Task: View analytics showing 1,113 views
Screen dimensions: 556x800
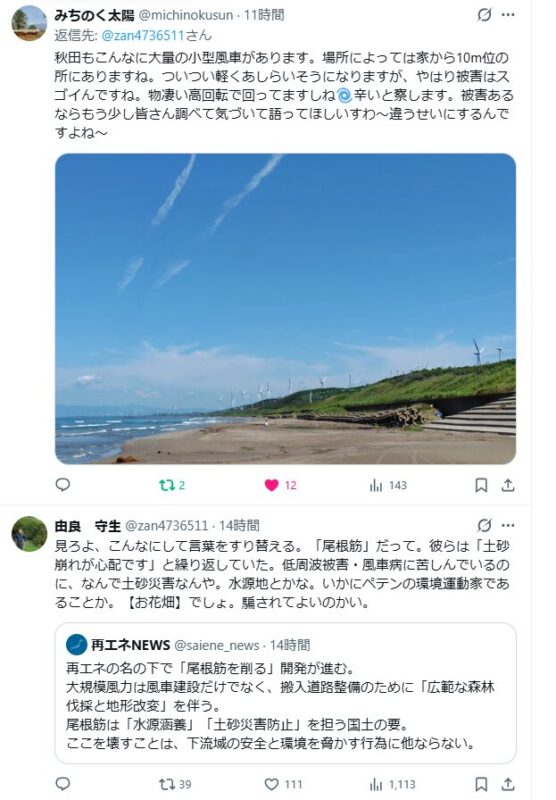Action: point(392,784)
